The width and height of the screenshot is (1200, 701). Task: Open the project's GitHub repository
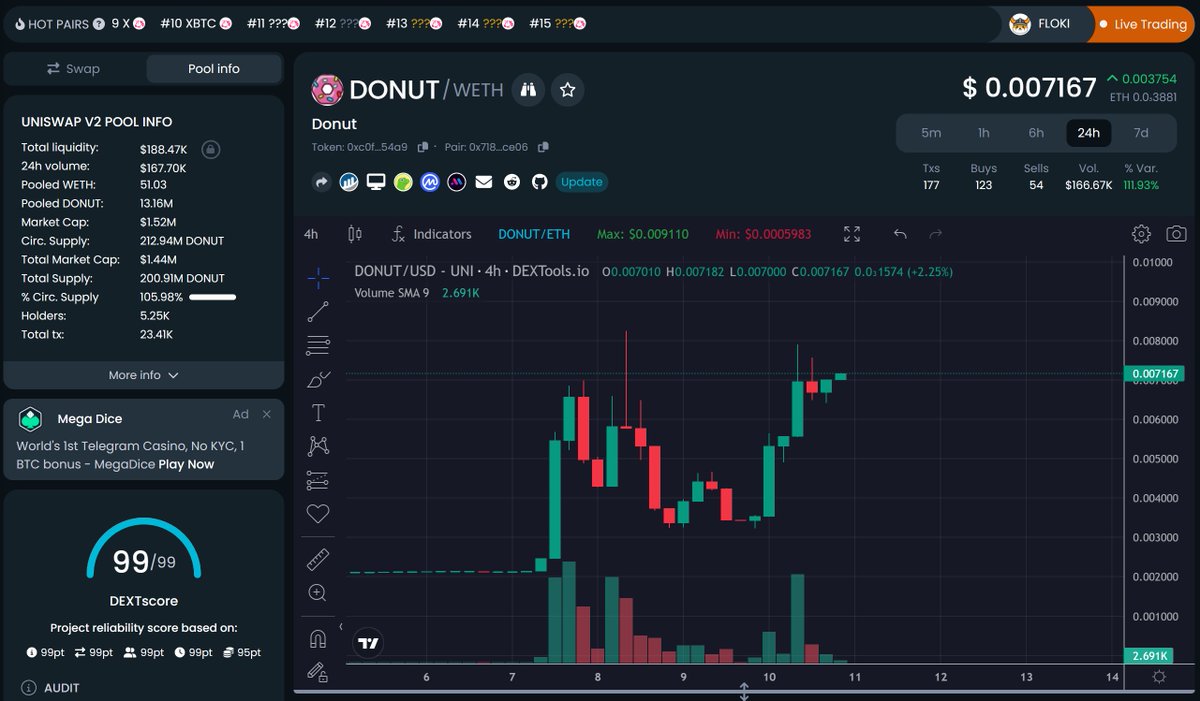[x=539, y=182]
